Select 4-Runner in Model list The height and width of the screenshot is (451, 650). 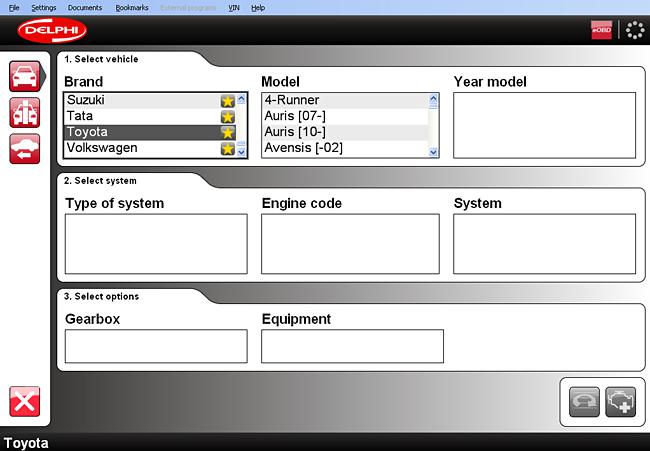tap(345, 100)
